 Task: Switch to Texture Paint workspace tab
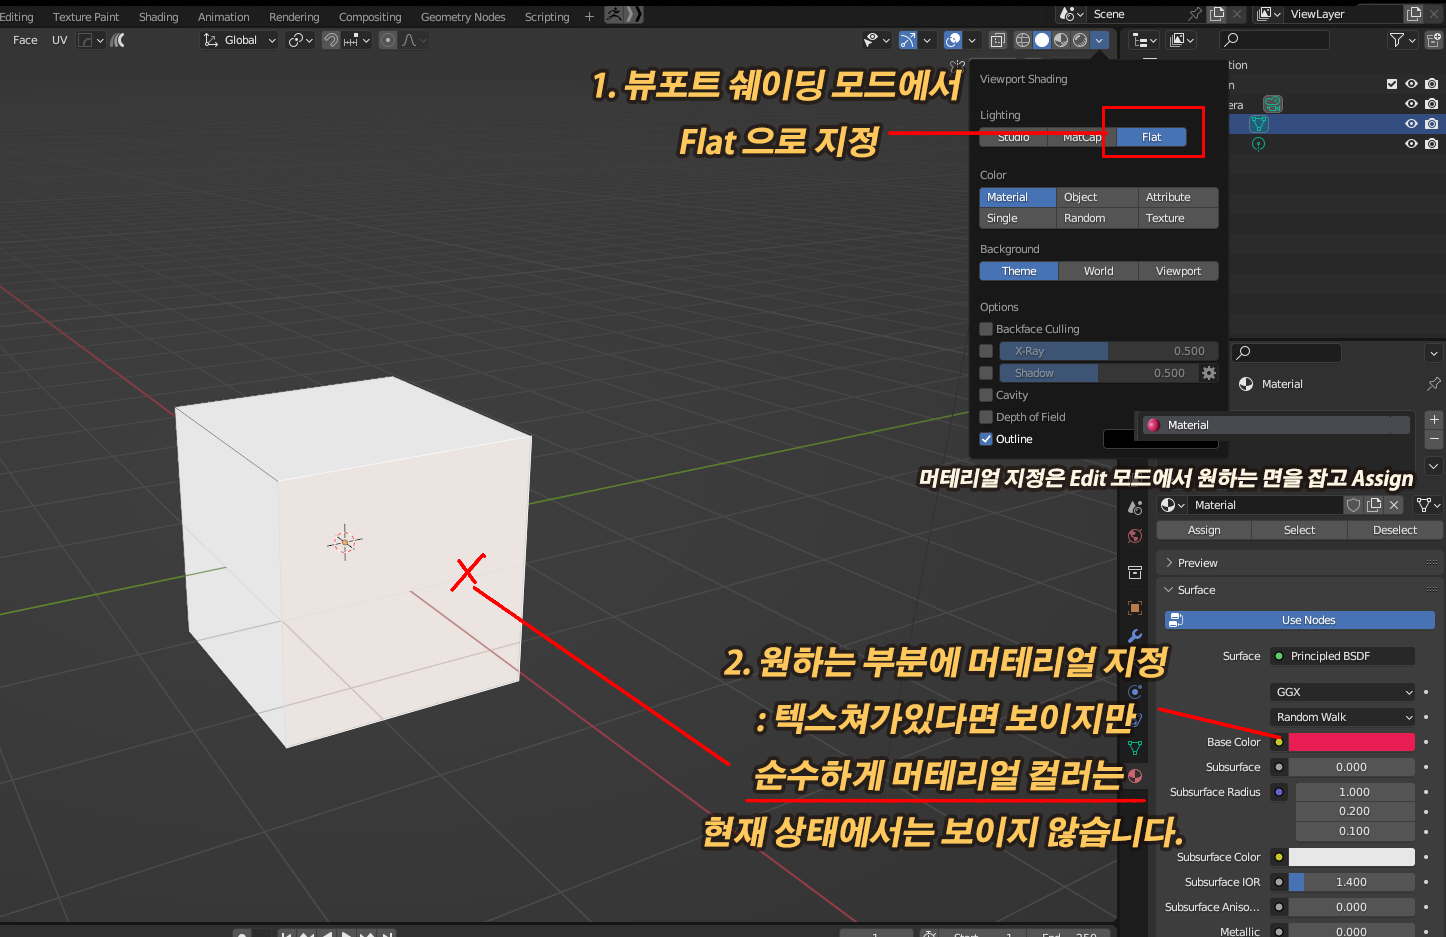coord(86,17)
